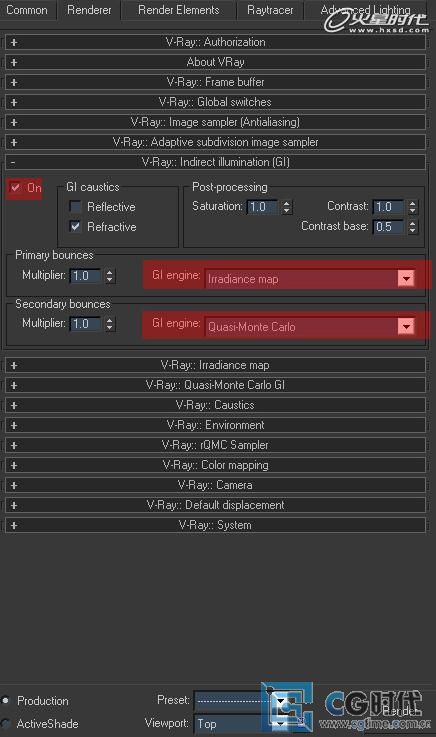
Task: Select the Production radio button
Action: pos(6,700)
